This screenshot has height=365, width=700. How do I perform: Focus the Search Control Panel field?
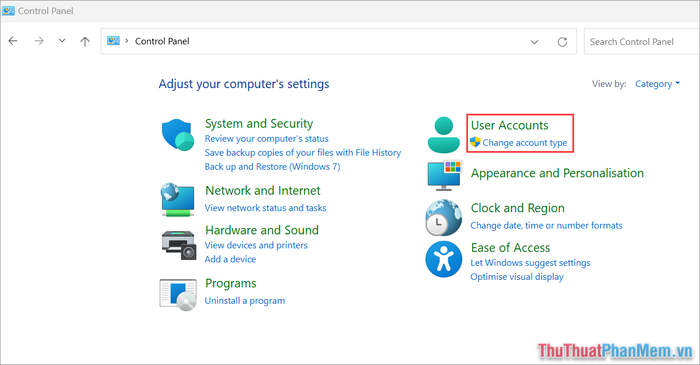tap(642, 41)
